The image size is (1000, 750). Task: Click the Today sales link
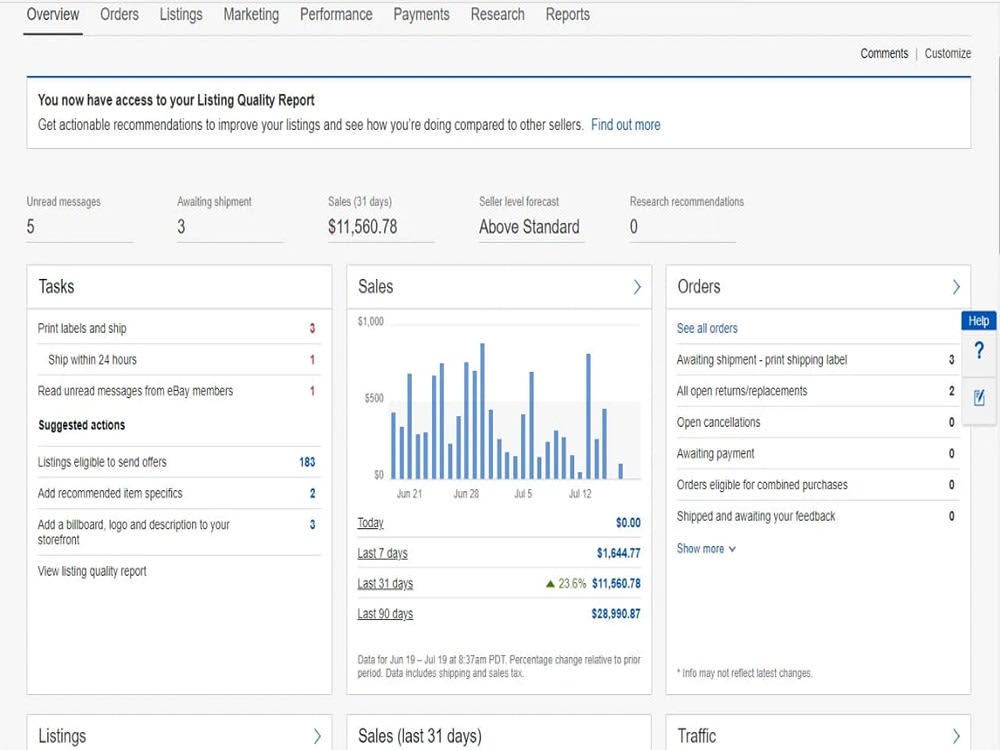370,523
